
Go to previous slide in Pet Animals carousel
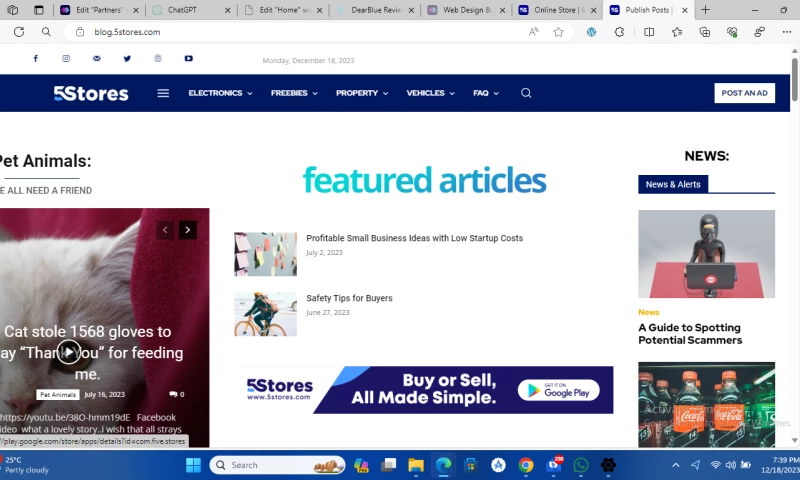coord(165,230)
